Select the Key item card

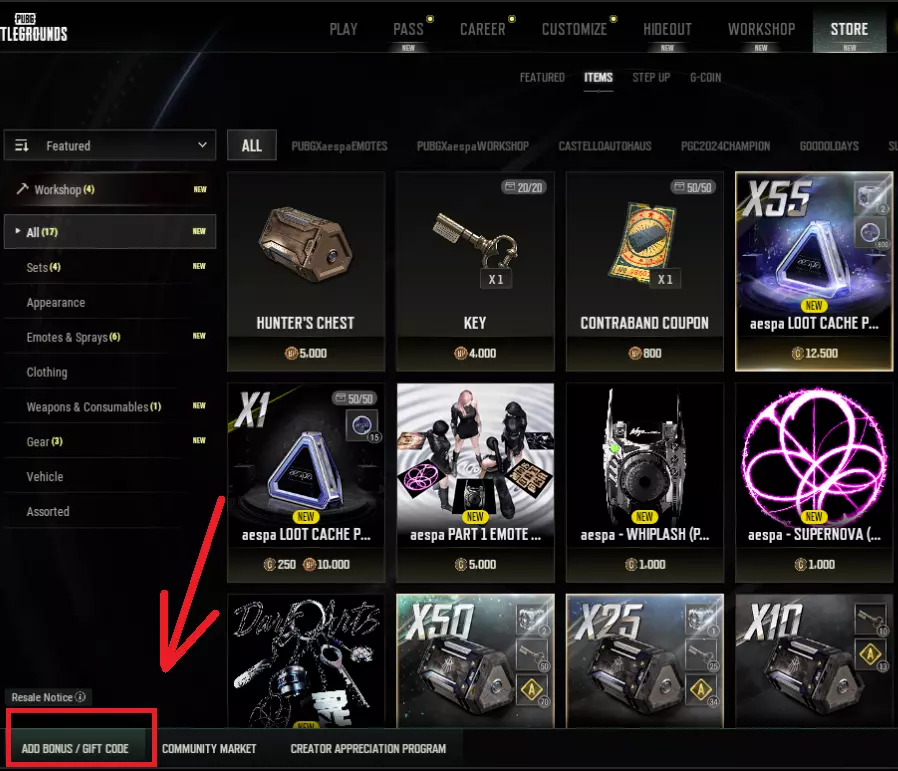[x=475, y=272]
